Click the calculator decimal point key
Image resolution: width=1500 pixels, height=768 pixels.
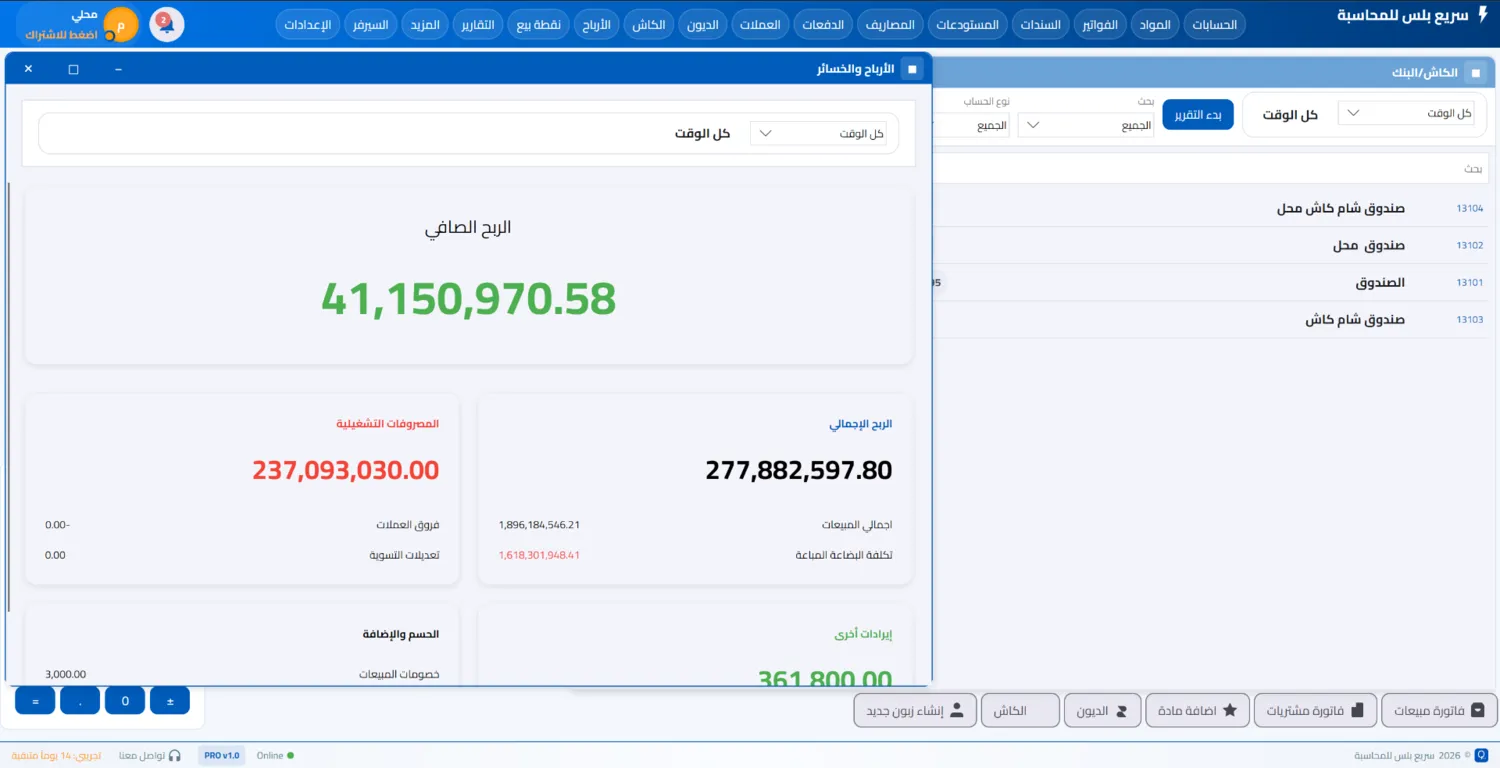pos(80,701)
